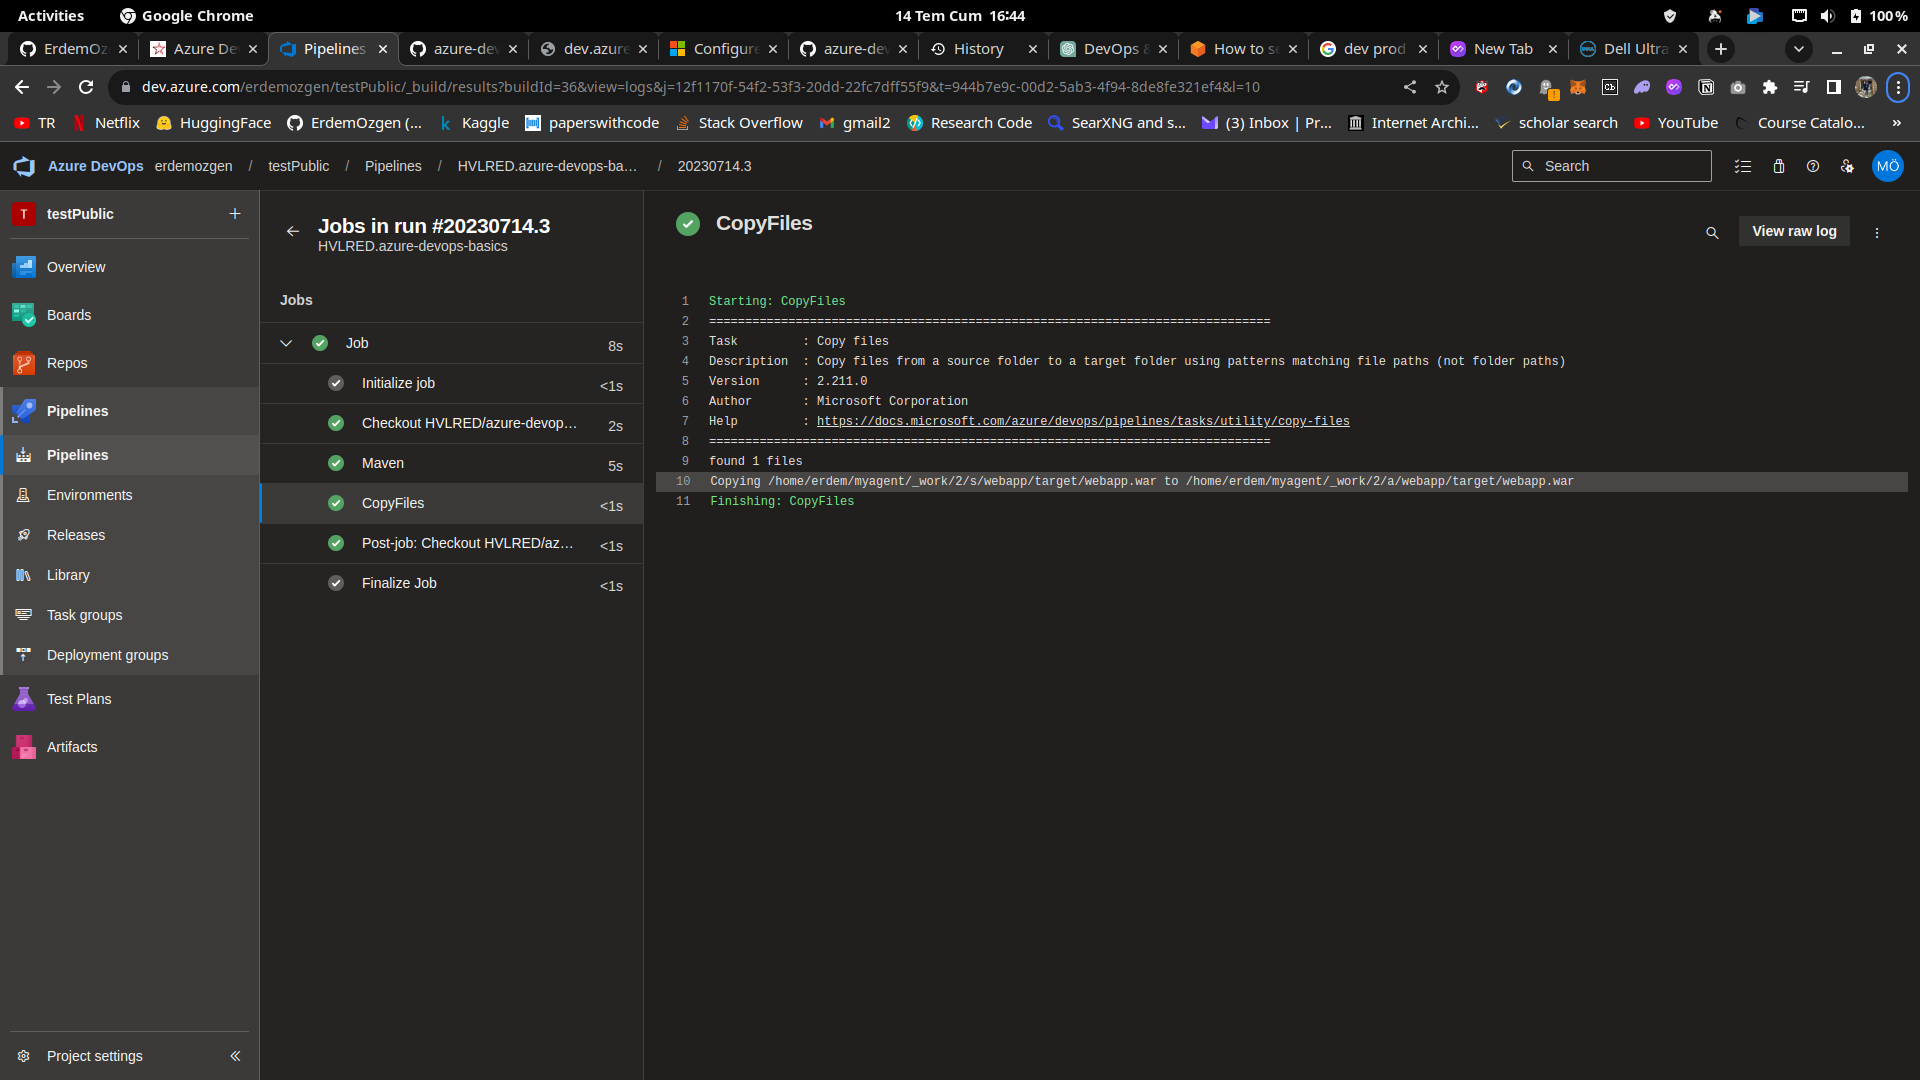Open the copy-files documentation link
This screenshot has width=1920, height=1080.
pos(1082,421)
